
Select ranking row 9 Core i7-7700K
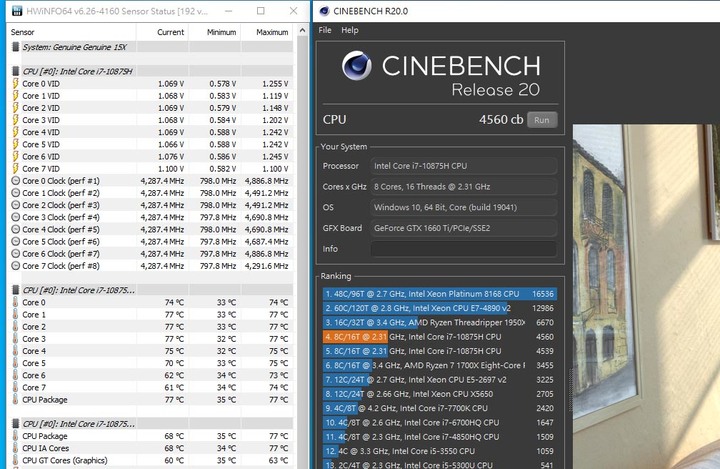[x=439, y=408]
